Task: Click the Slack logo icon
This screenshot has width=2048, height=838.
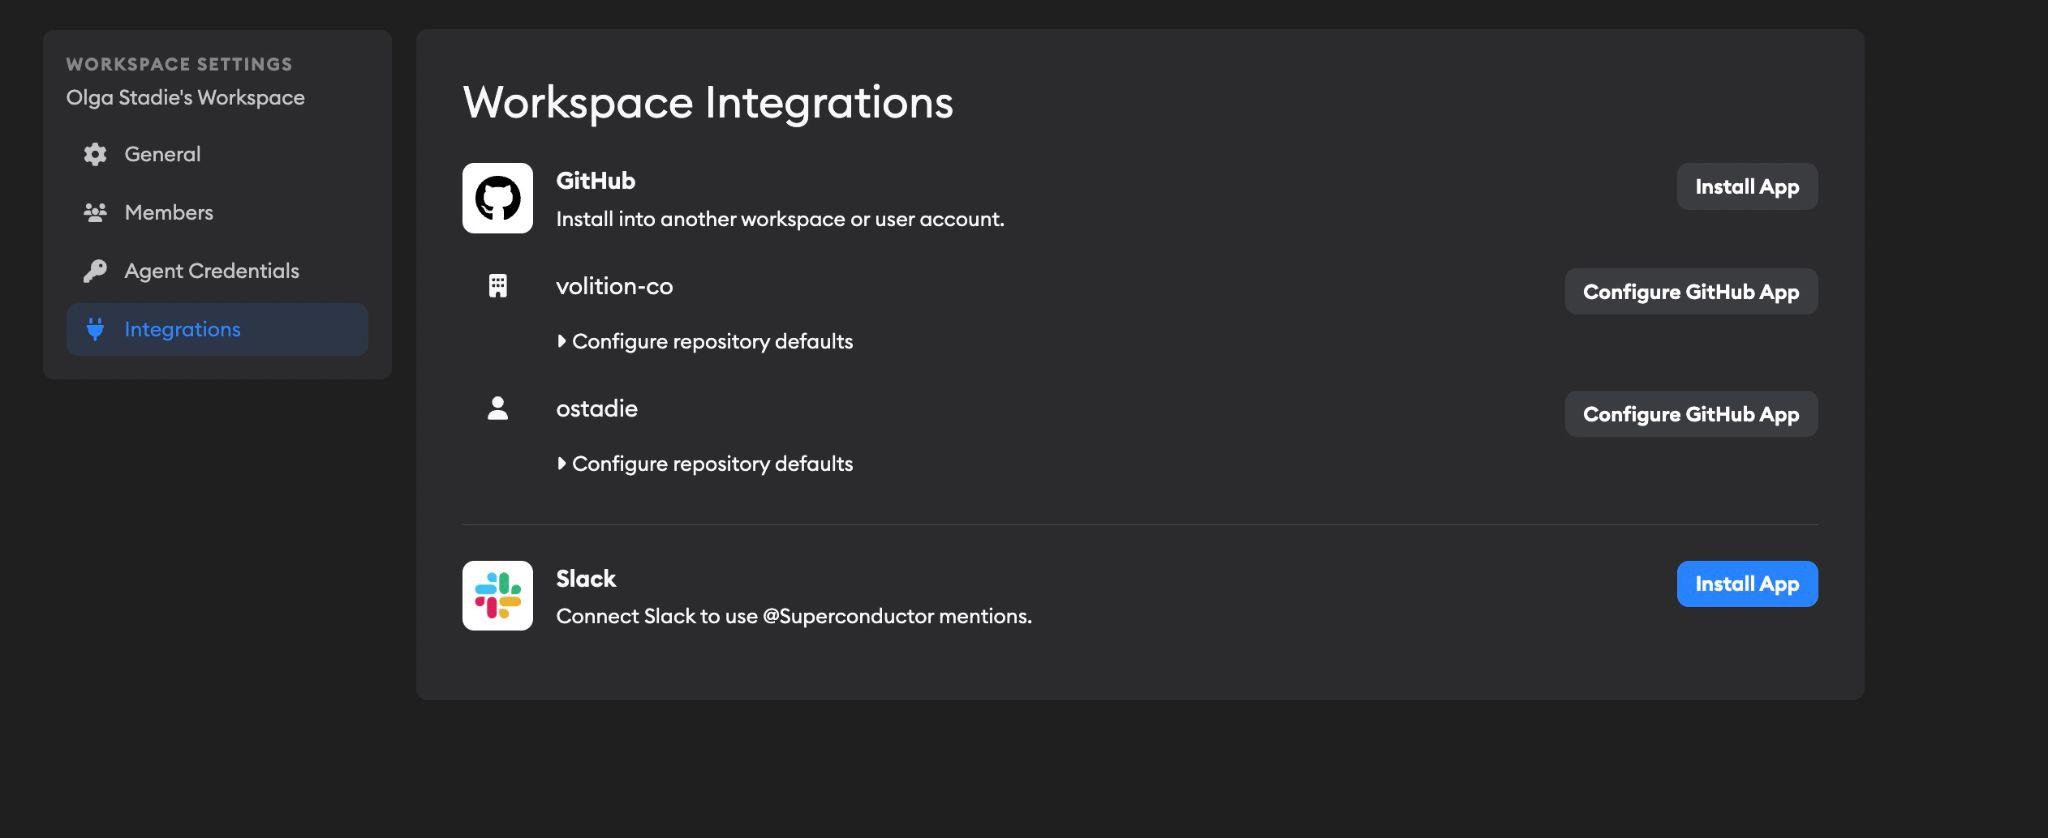Action: (x=497, y=596)
